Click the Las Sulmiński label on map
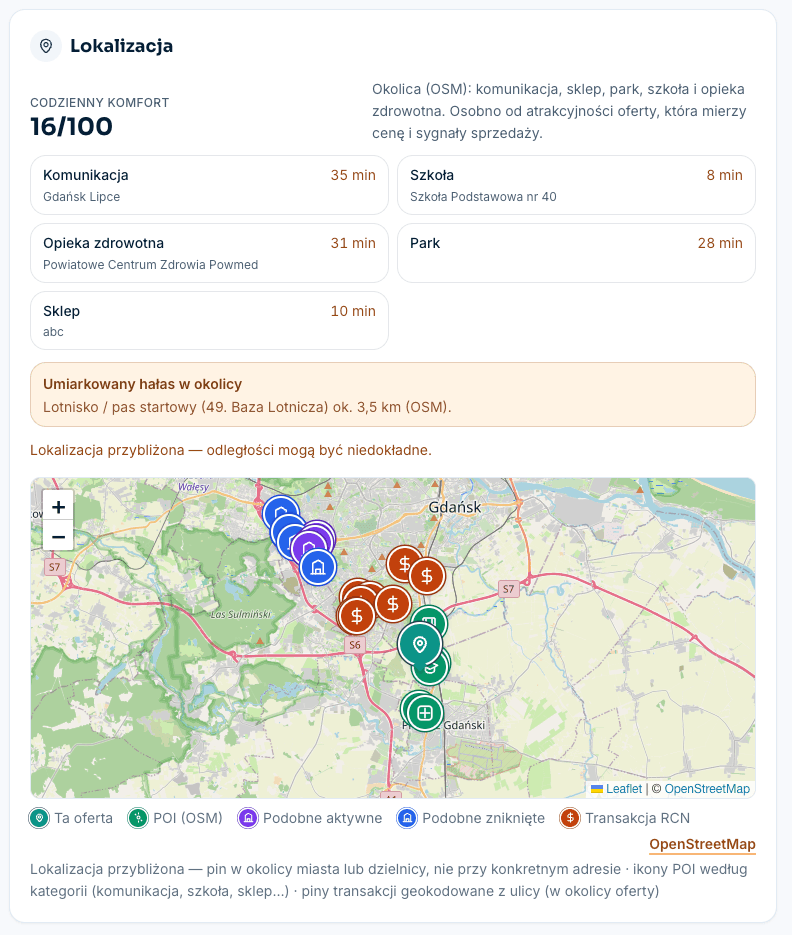 240,614
